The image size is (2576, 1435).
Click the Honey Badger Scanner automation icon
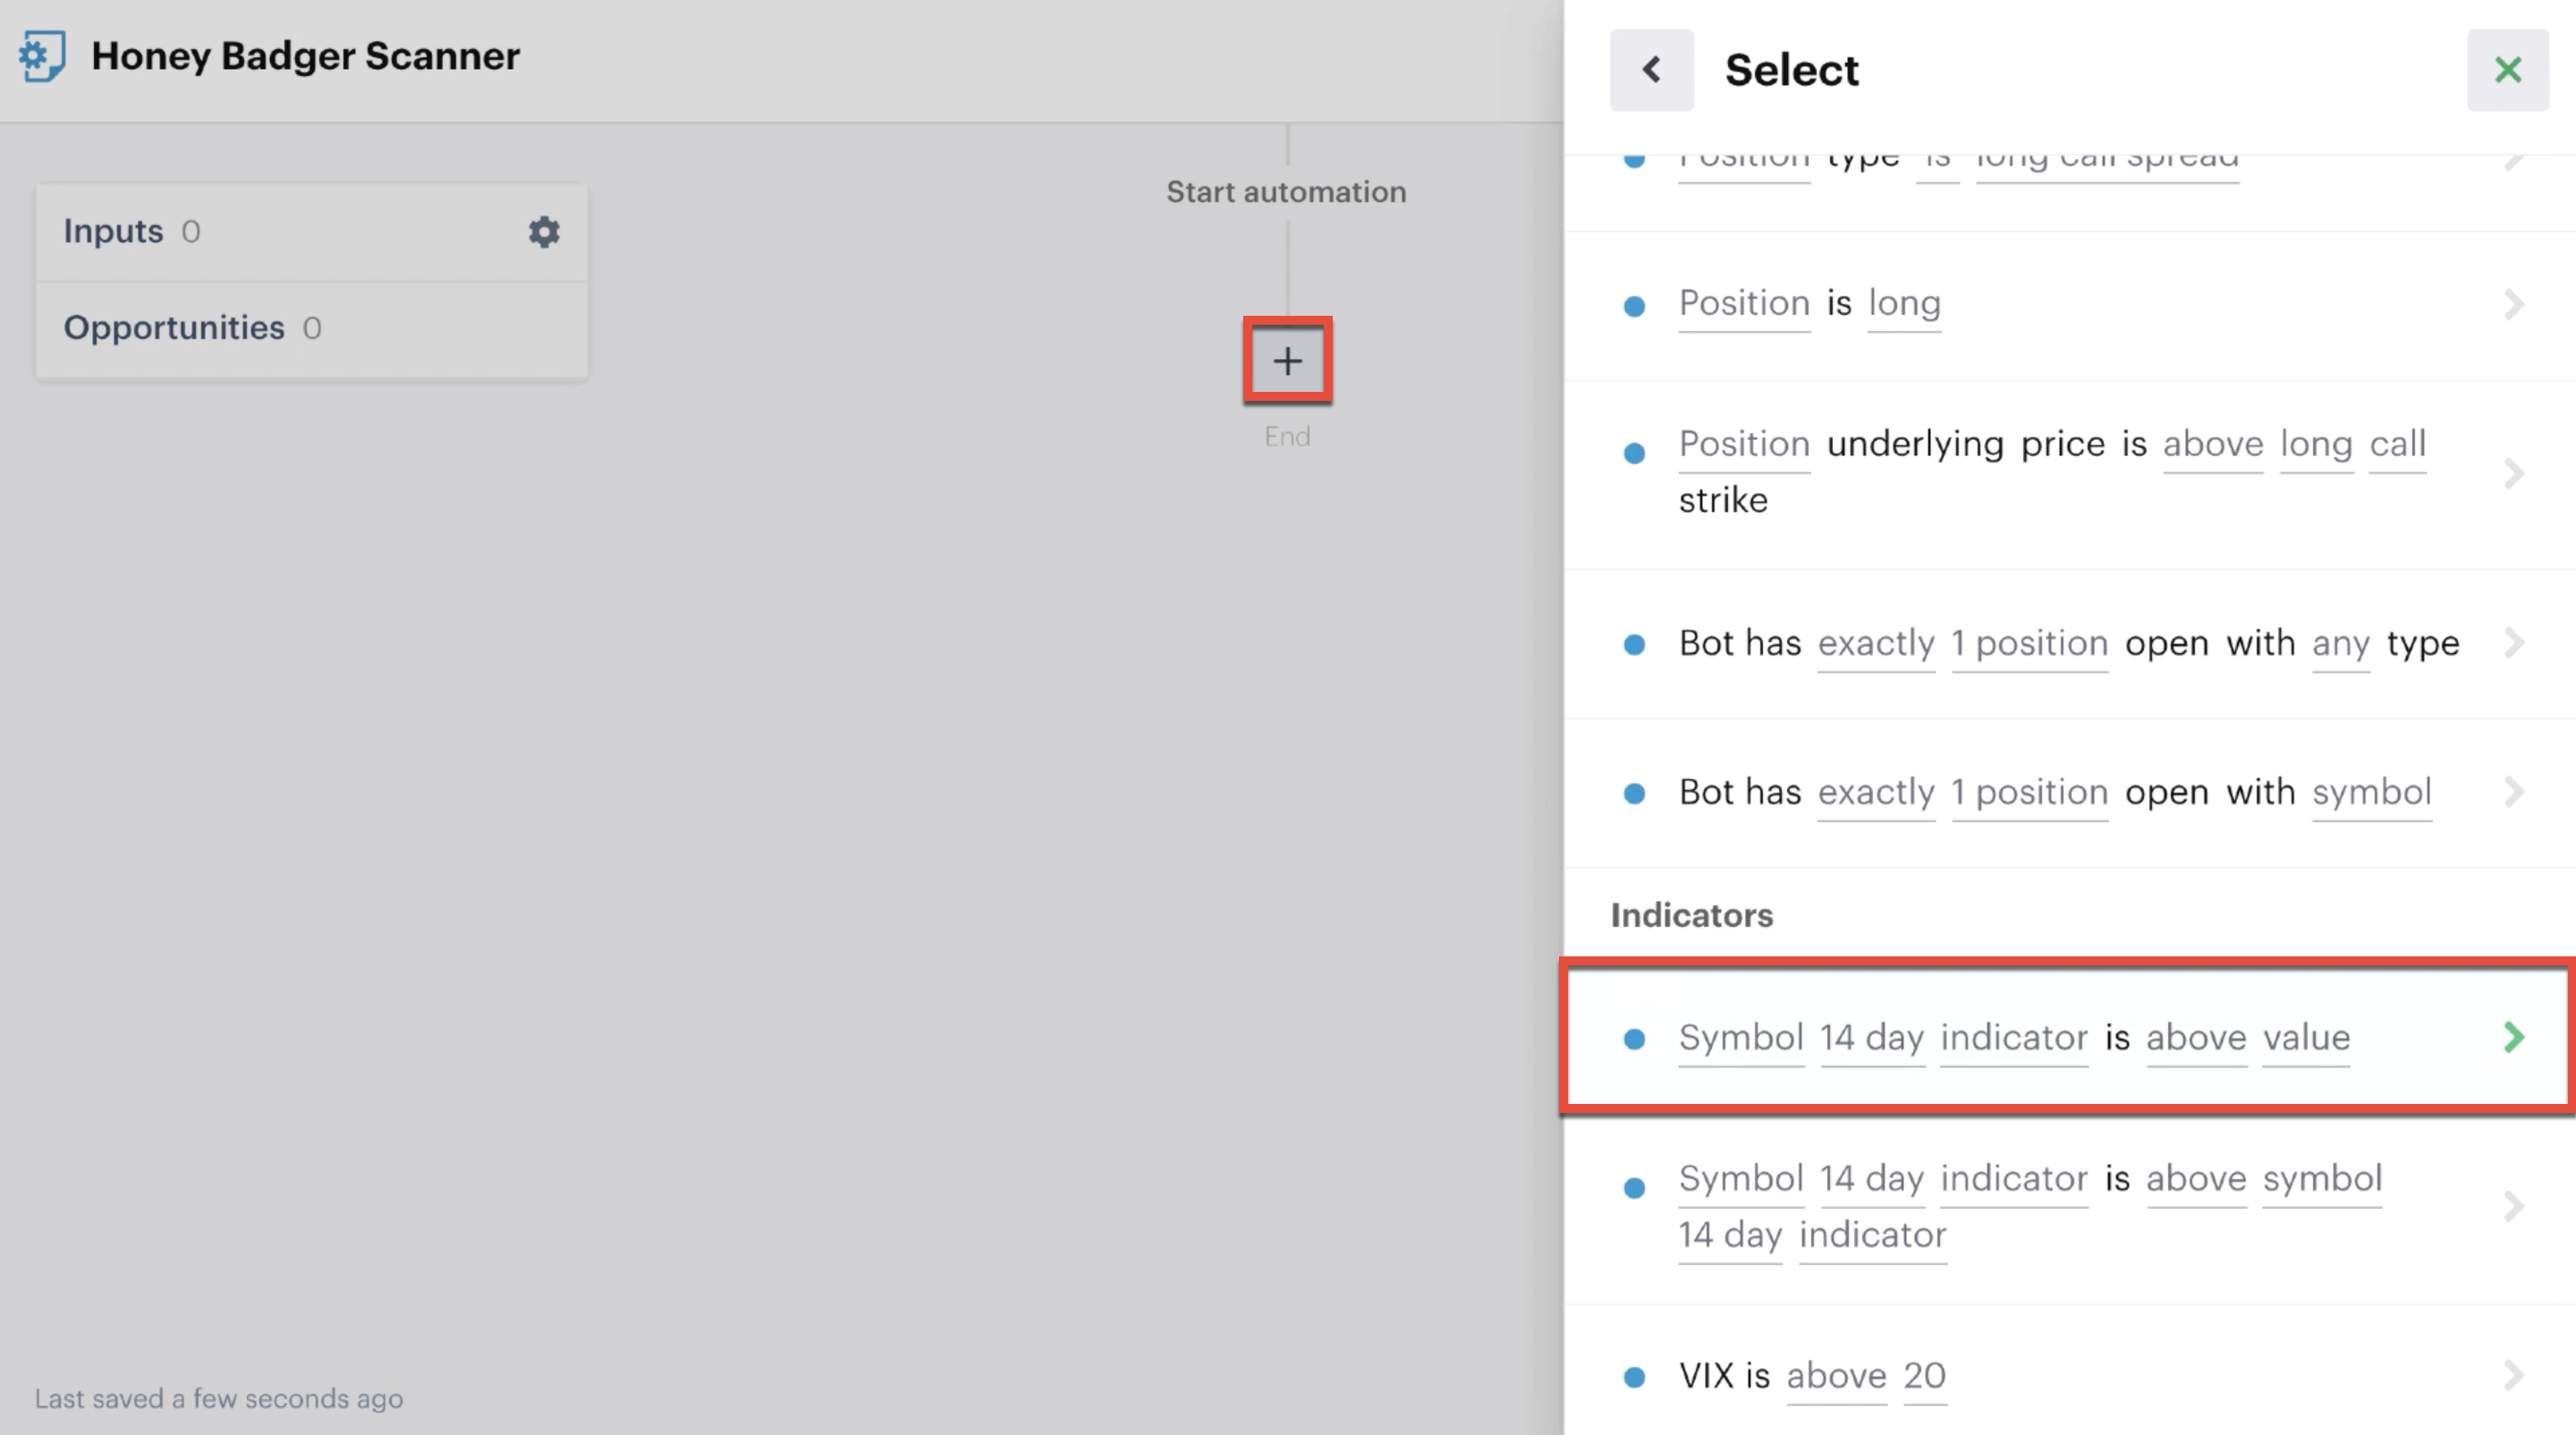point(42,56)
